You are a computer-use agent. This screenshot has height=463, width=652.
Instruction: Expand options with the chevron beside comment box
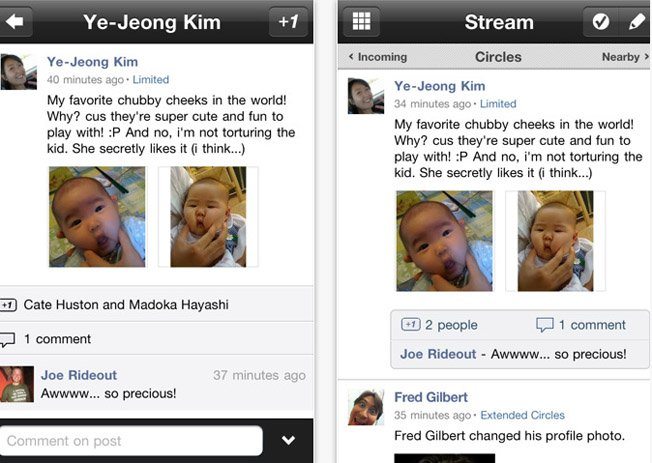pos(289,440)
